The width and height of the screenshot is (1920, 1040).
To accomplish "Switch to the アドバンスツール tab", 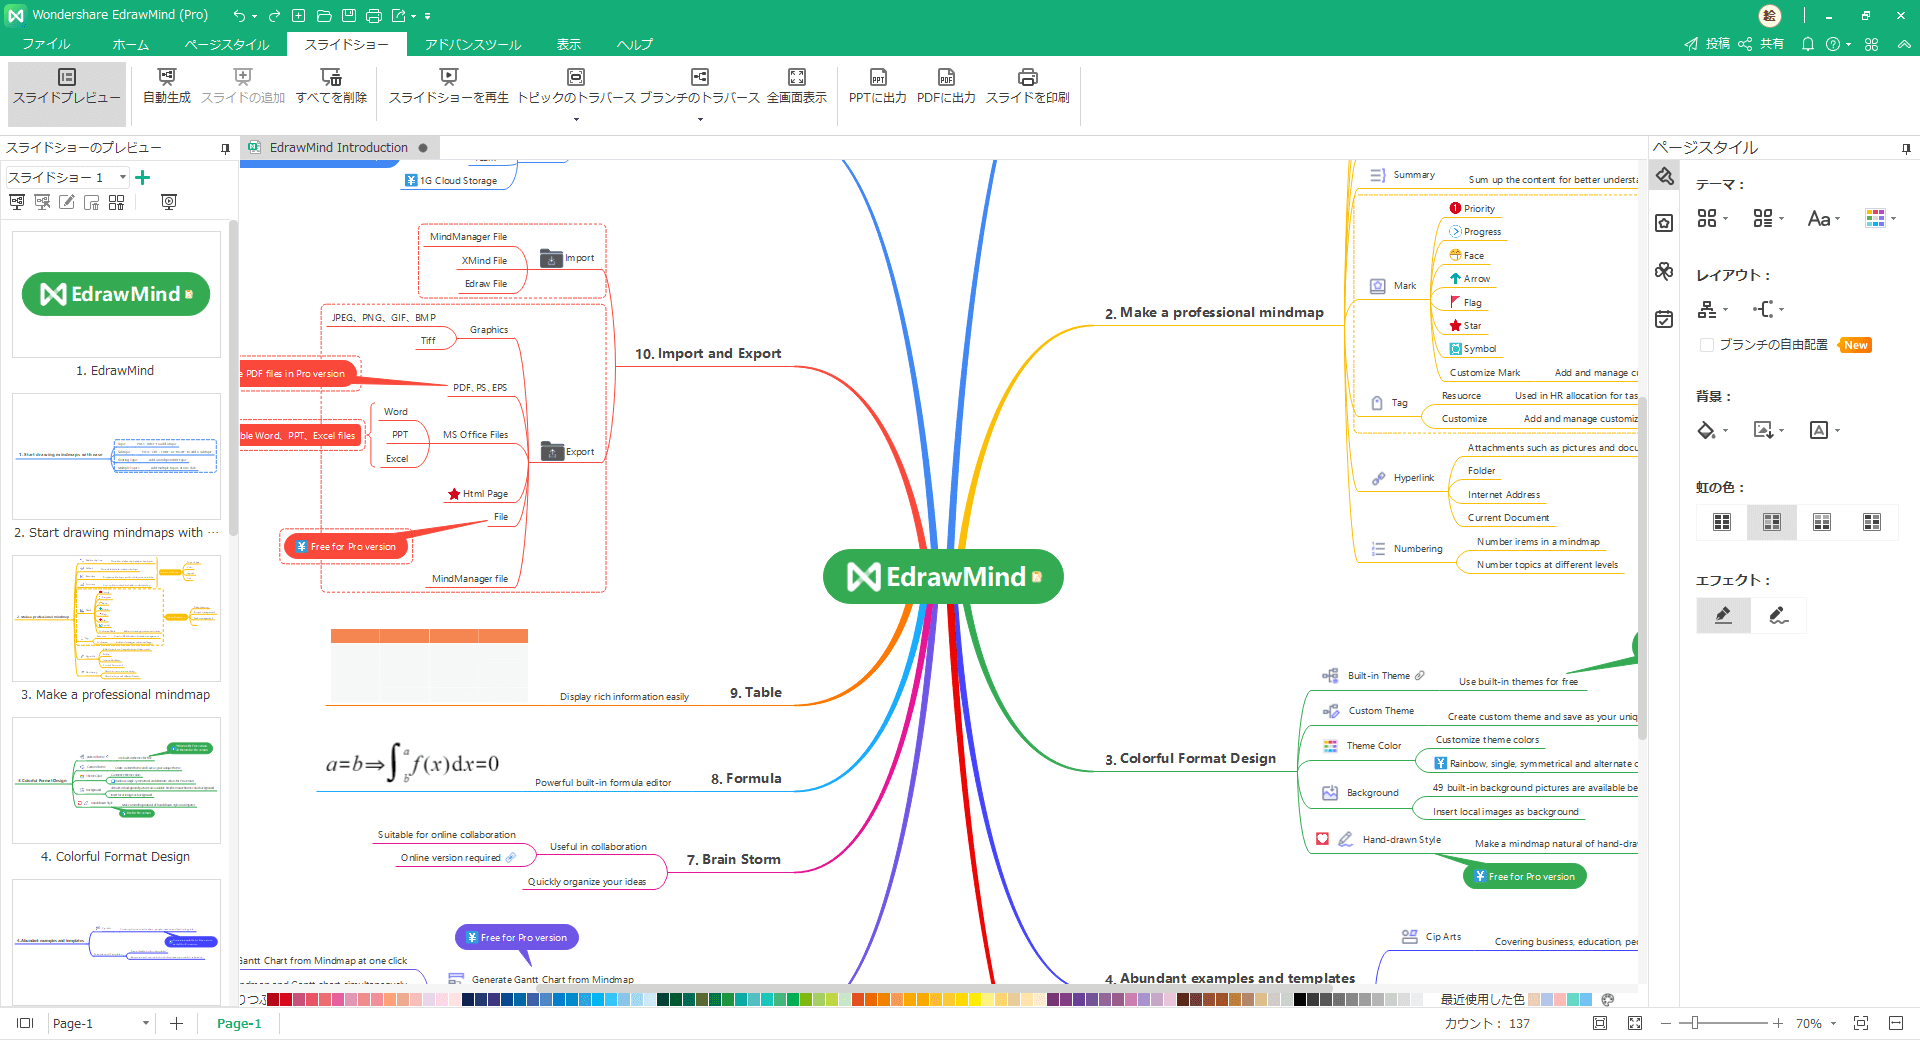I will click(x=473, y=44).
